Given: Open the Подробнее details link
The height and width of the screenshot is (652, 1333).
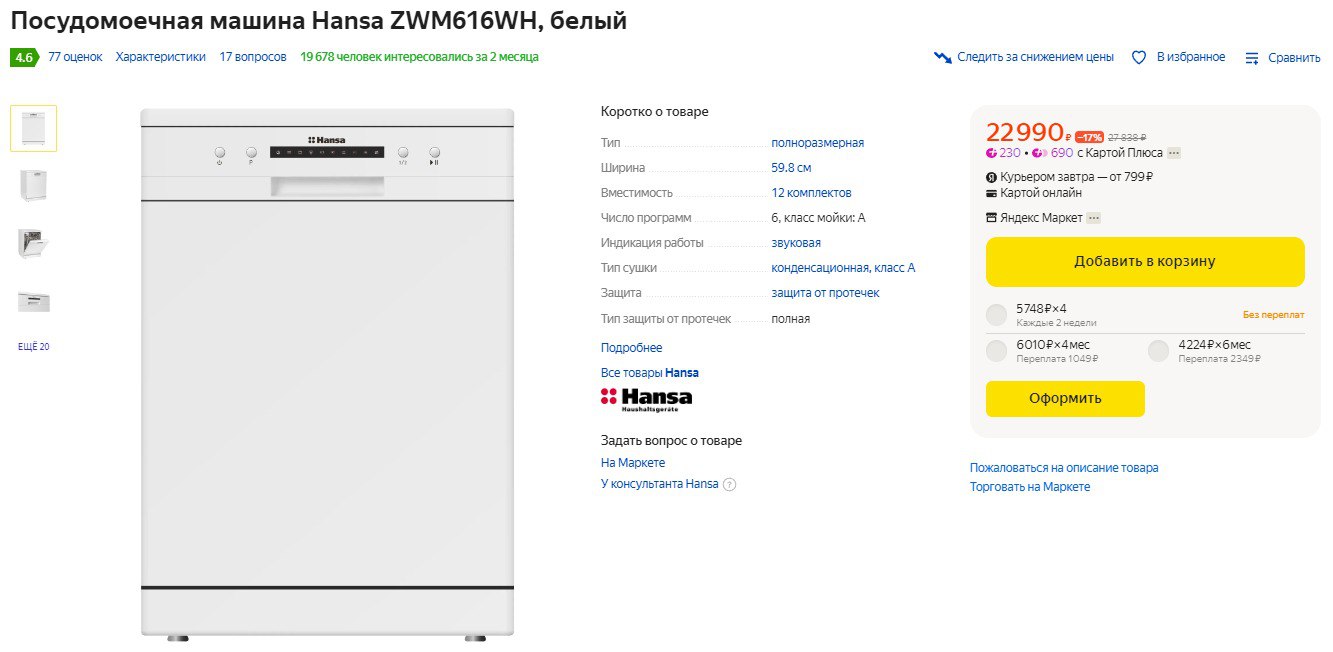Looking at the screenshot, I should point(631,348).
